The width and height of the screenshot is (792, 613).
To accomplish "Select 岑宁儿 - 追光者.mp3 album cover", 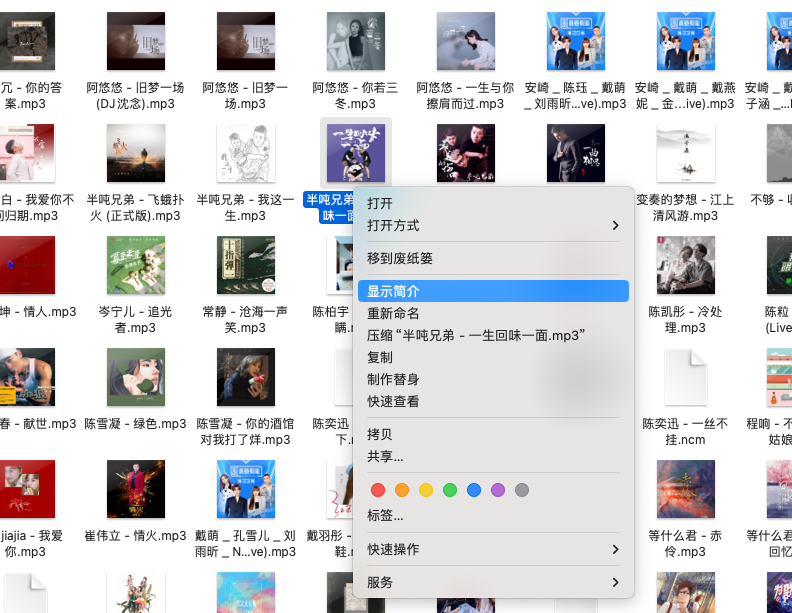I will [136, 265].
